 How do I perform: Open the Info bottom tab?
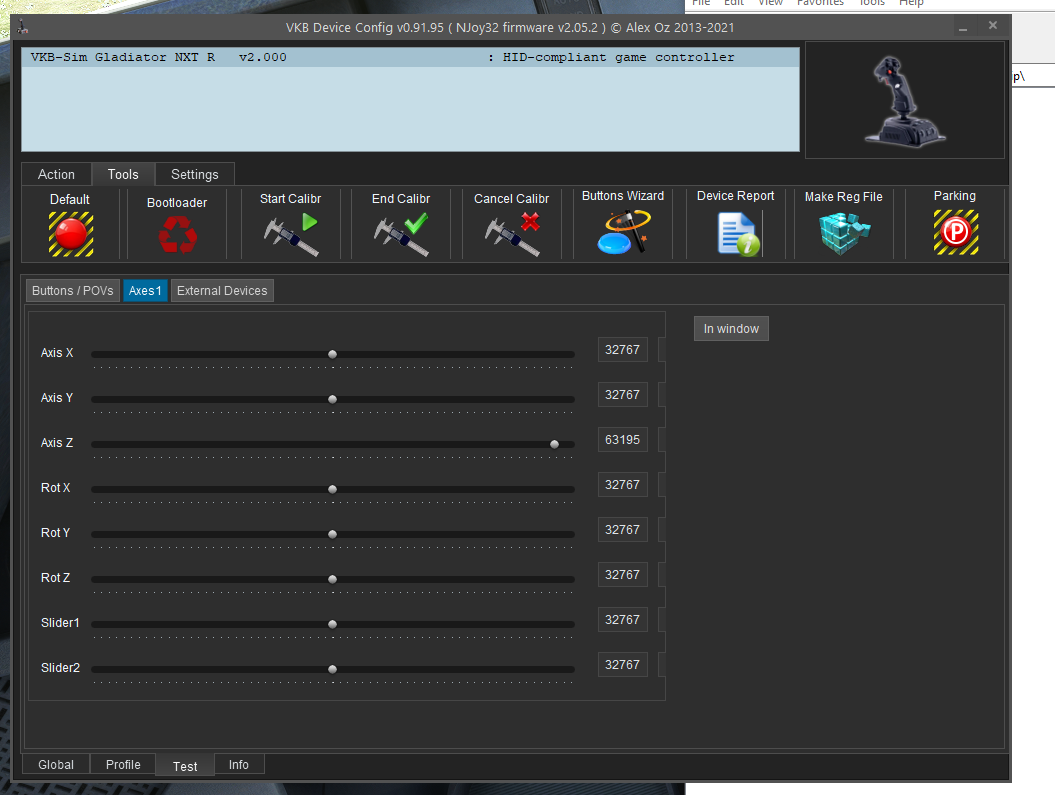(x=239, y=765)
